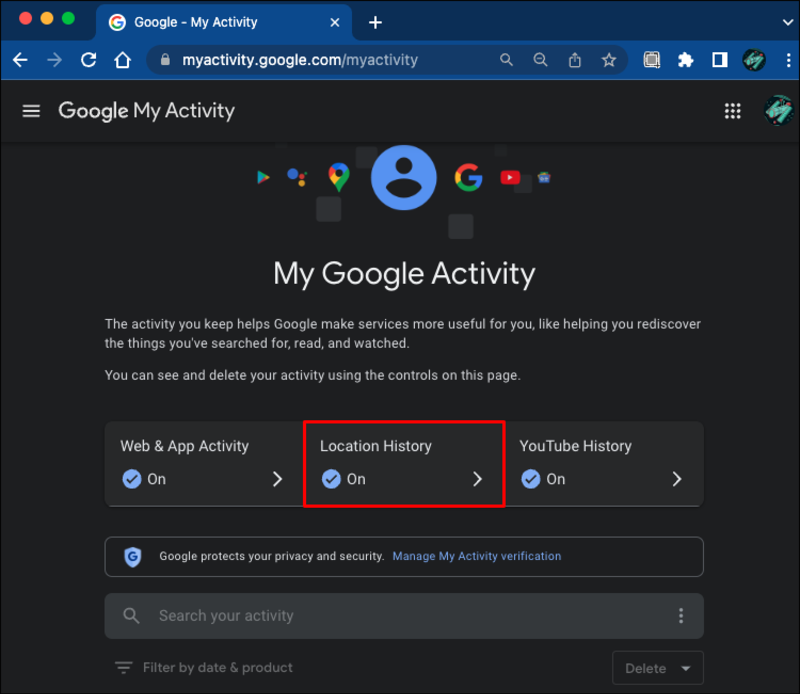Click the address bar URL myactivity.google.com
This screenshot has height=694, width=800.
coord(300,60)
